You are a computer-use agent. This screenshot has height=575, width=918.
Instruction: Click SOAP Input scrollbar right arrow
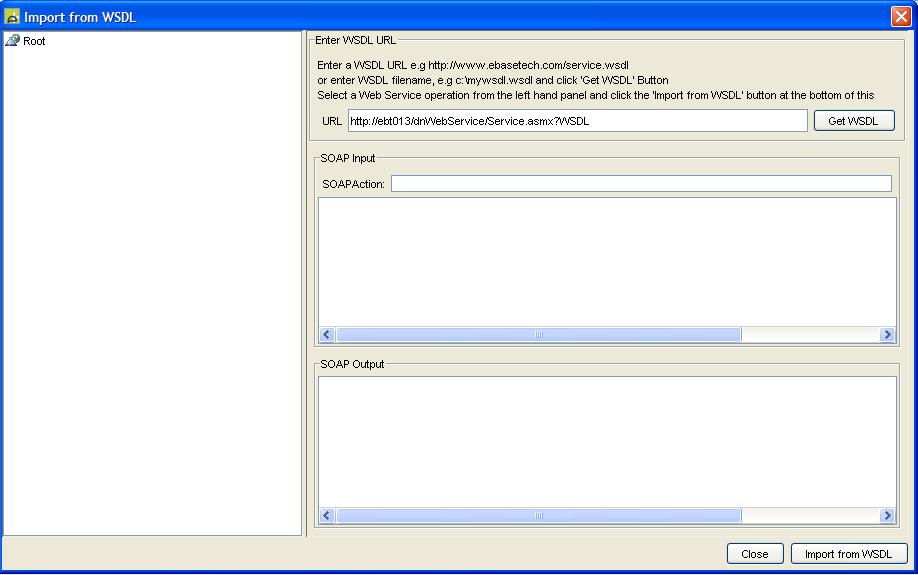coord(887,335)
